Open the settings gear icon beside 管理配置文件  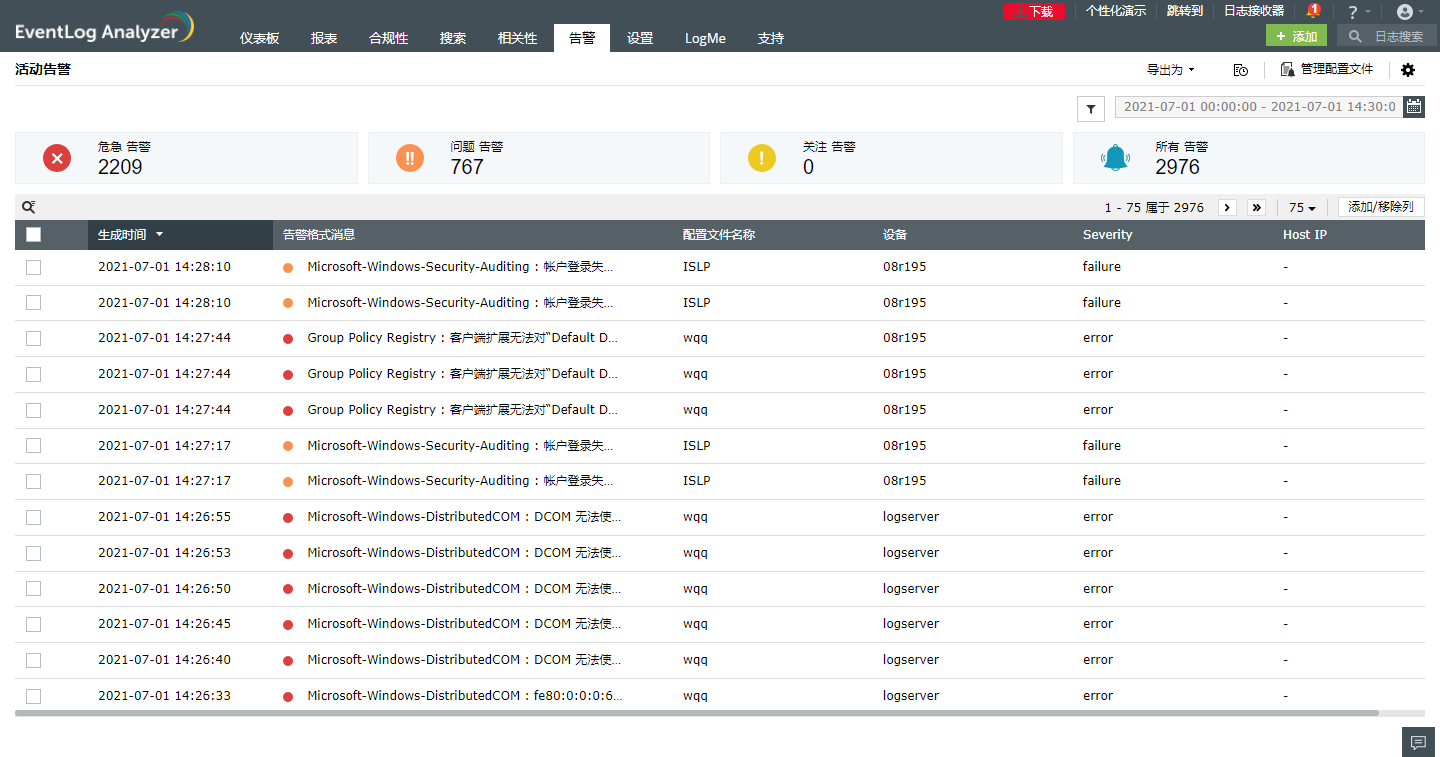[x=1408, y=70]
